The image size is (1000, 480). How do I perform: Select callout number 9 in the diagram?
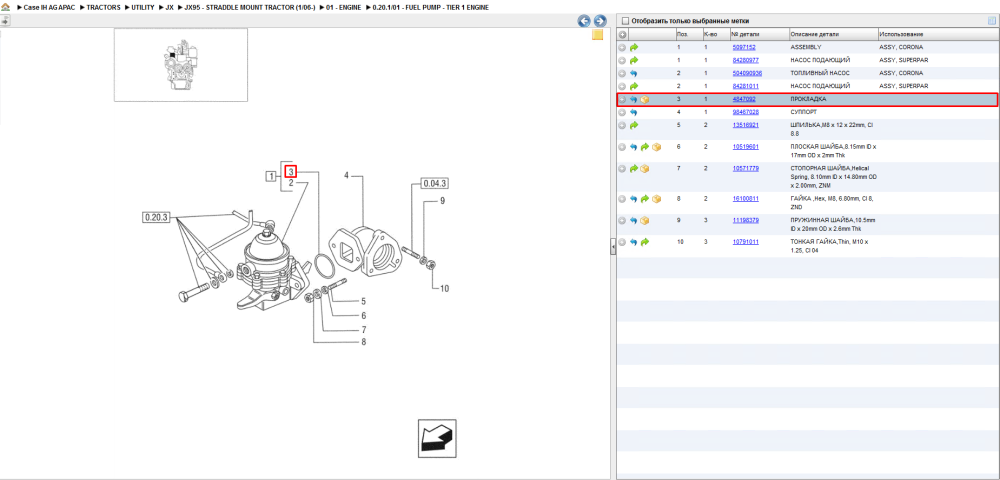coord(442,201)
